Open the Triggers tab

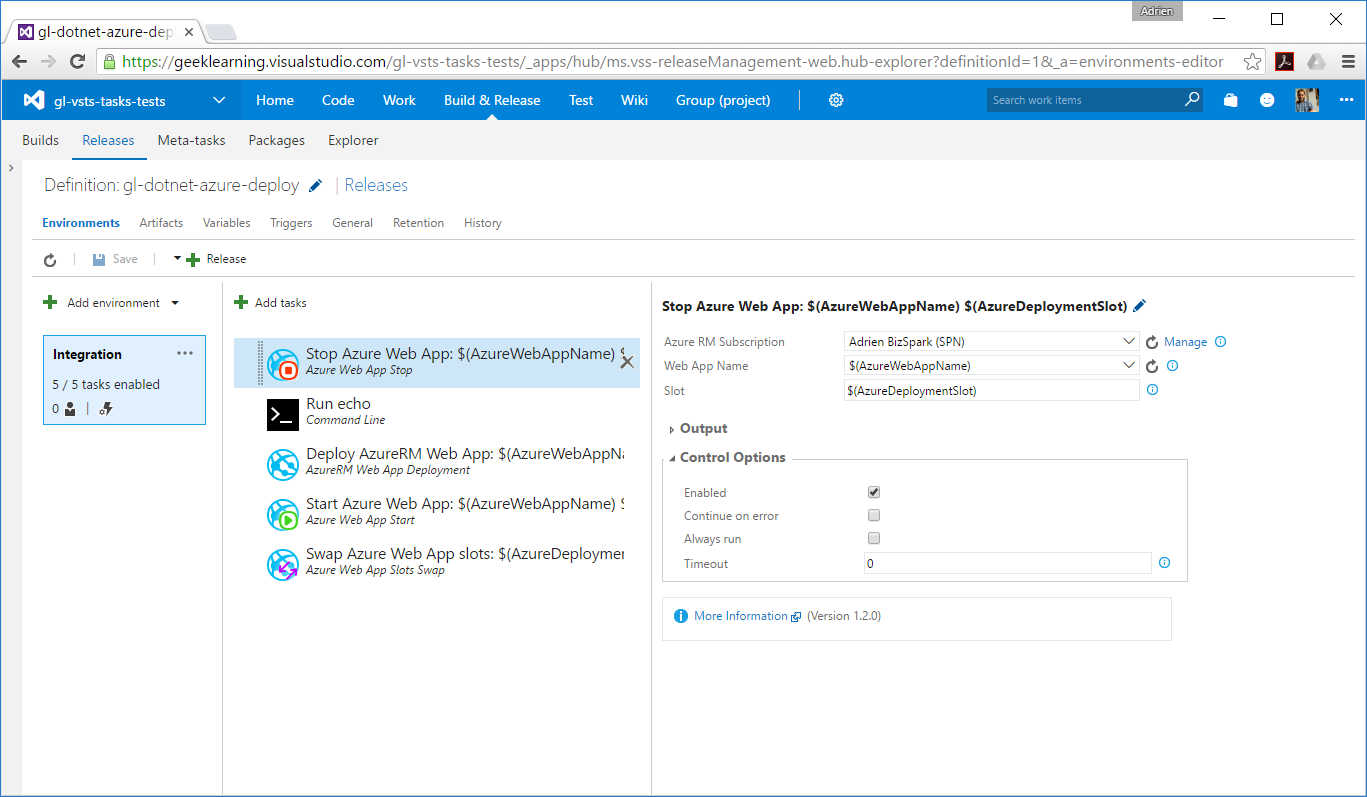pos(291,223)
